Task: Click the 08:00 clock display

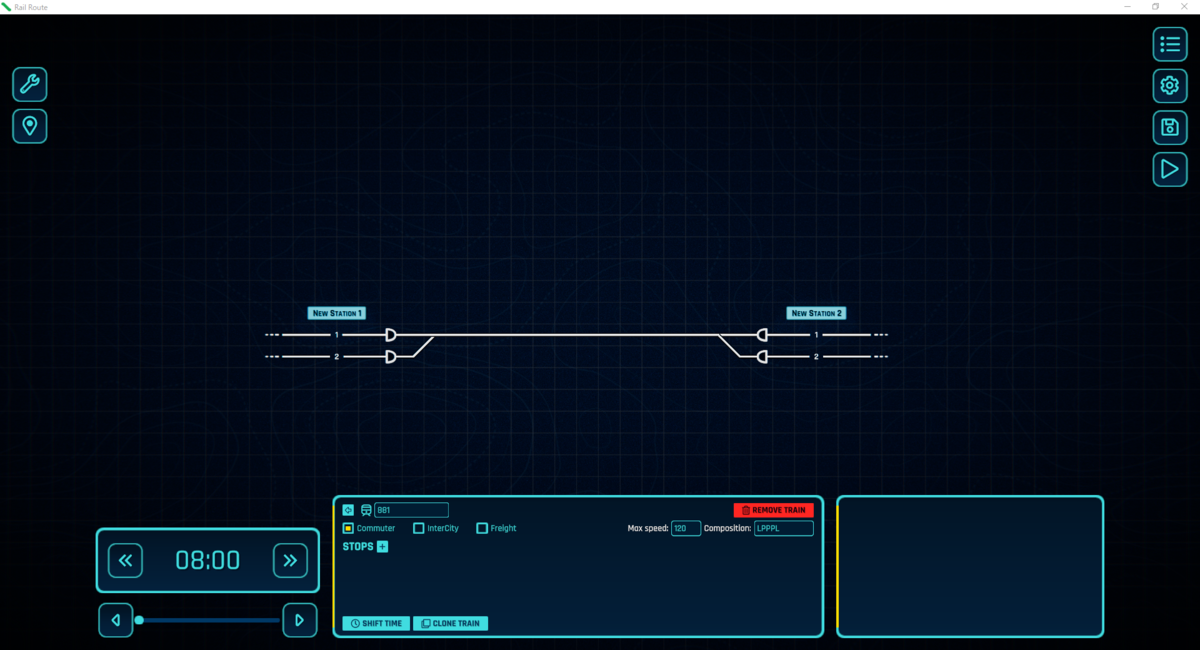Action: 208,561
